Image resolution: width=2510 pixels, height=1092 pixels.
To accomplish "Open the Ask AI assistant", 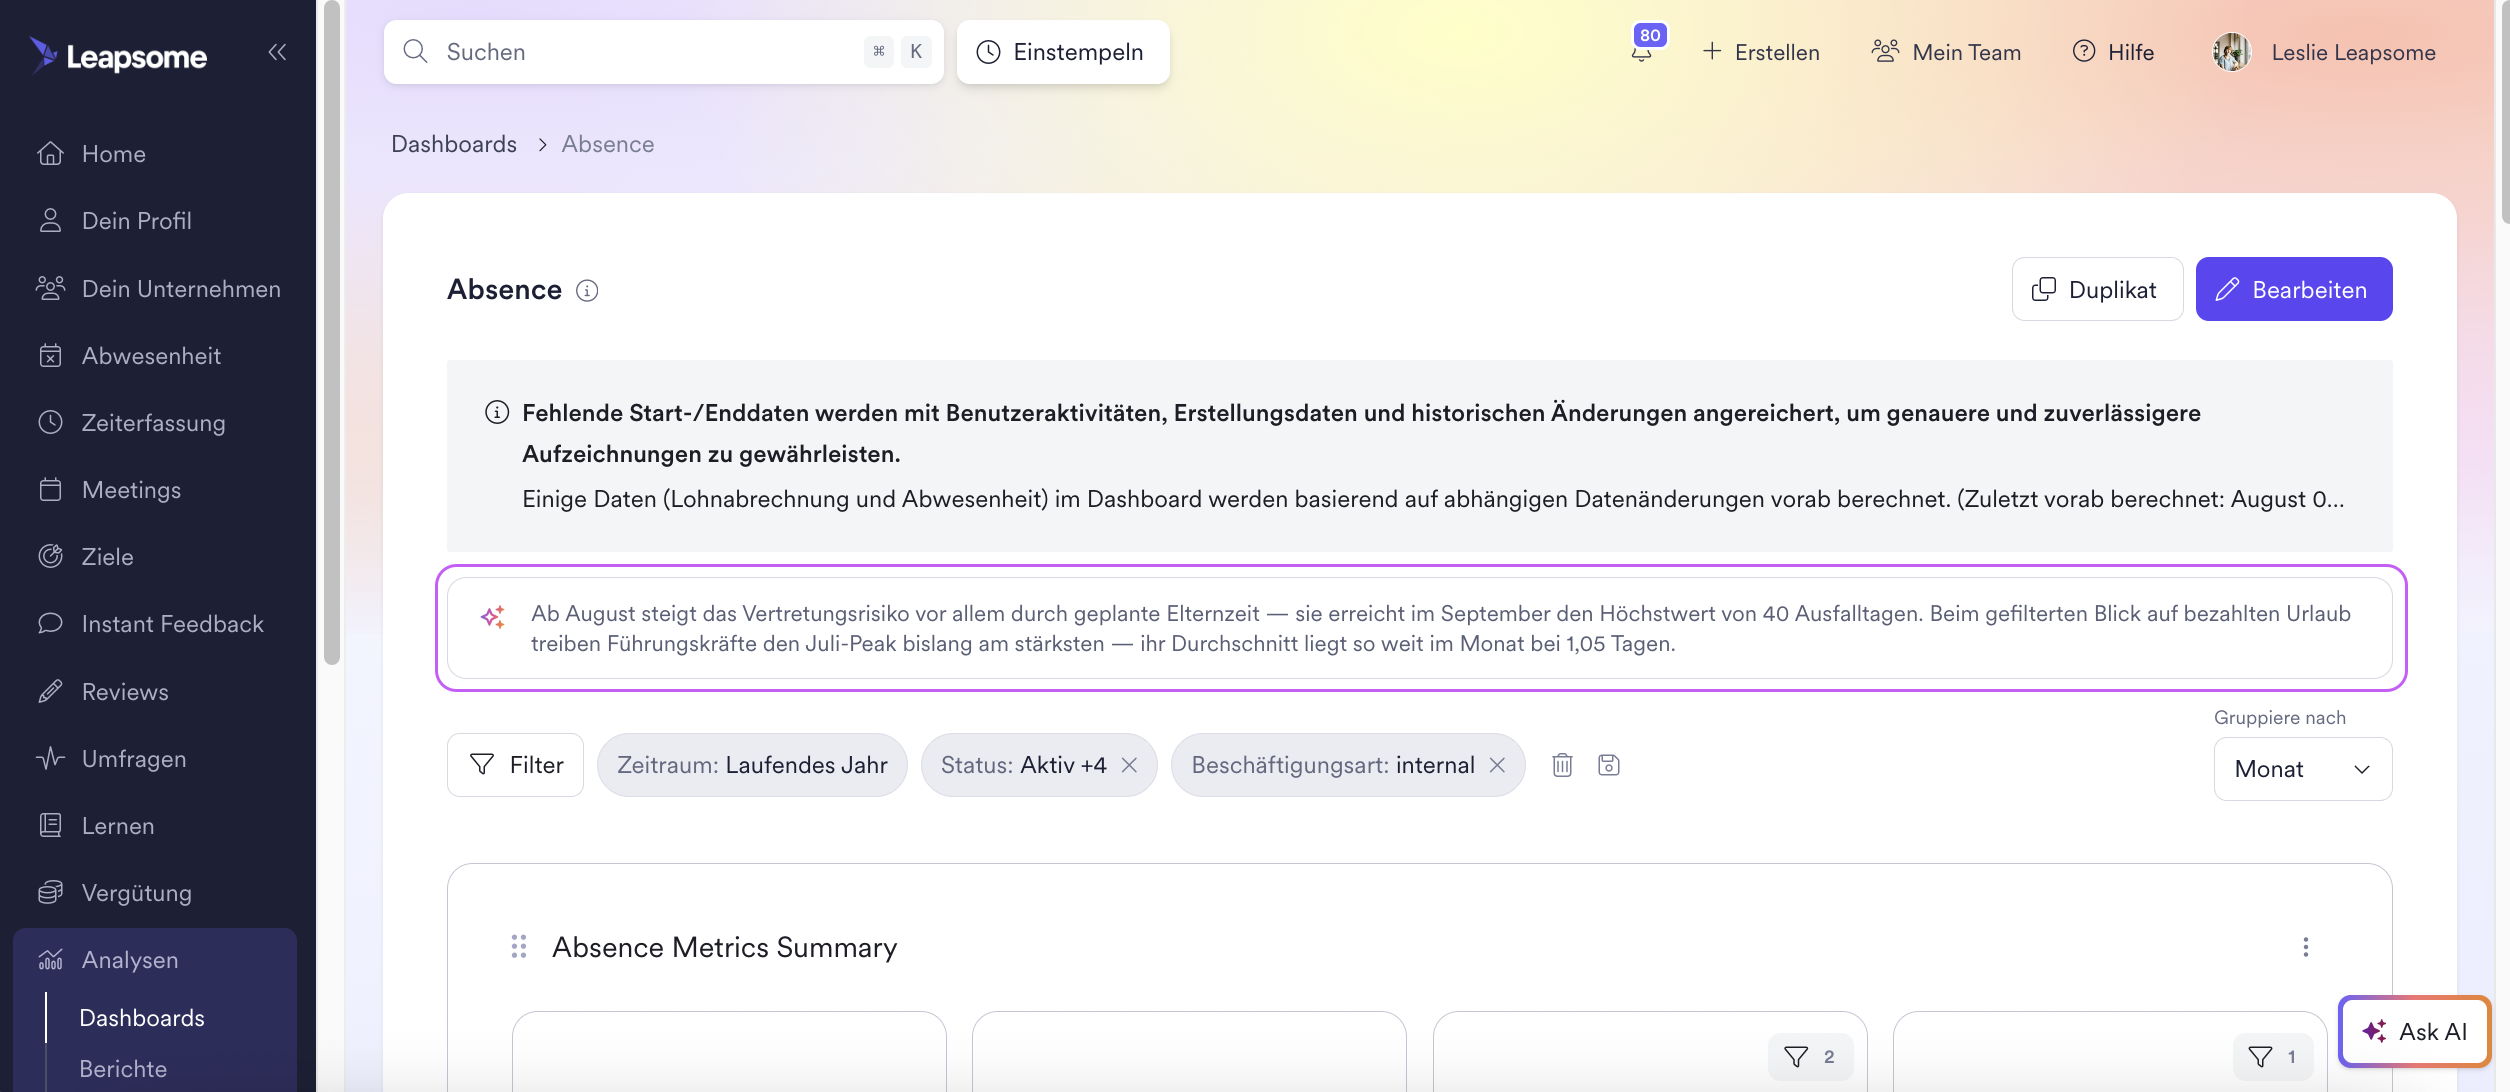I will pos(2415,1031).
